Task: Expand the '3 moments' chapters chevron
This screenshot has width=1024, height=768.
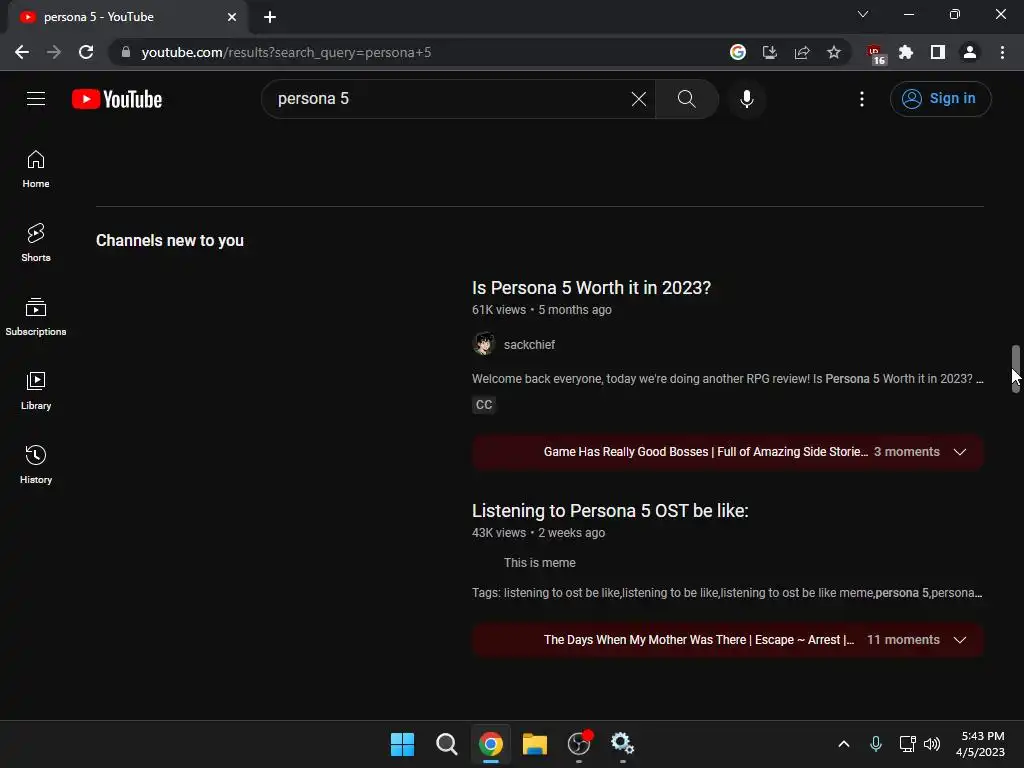Action: point(959,452)
